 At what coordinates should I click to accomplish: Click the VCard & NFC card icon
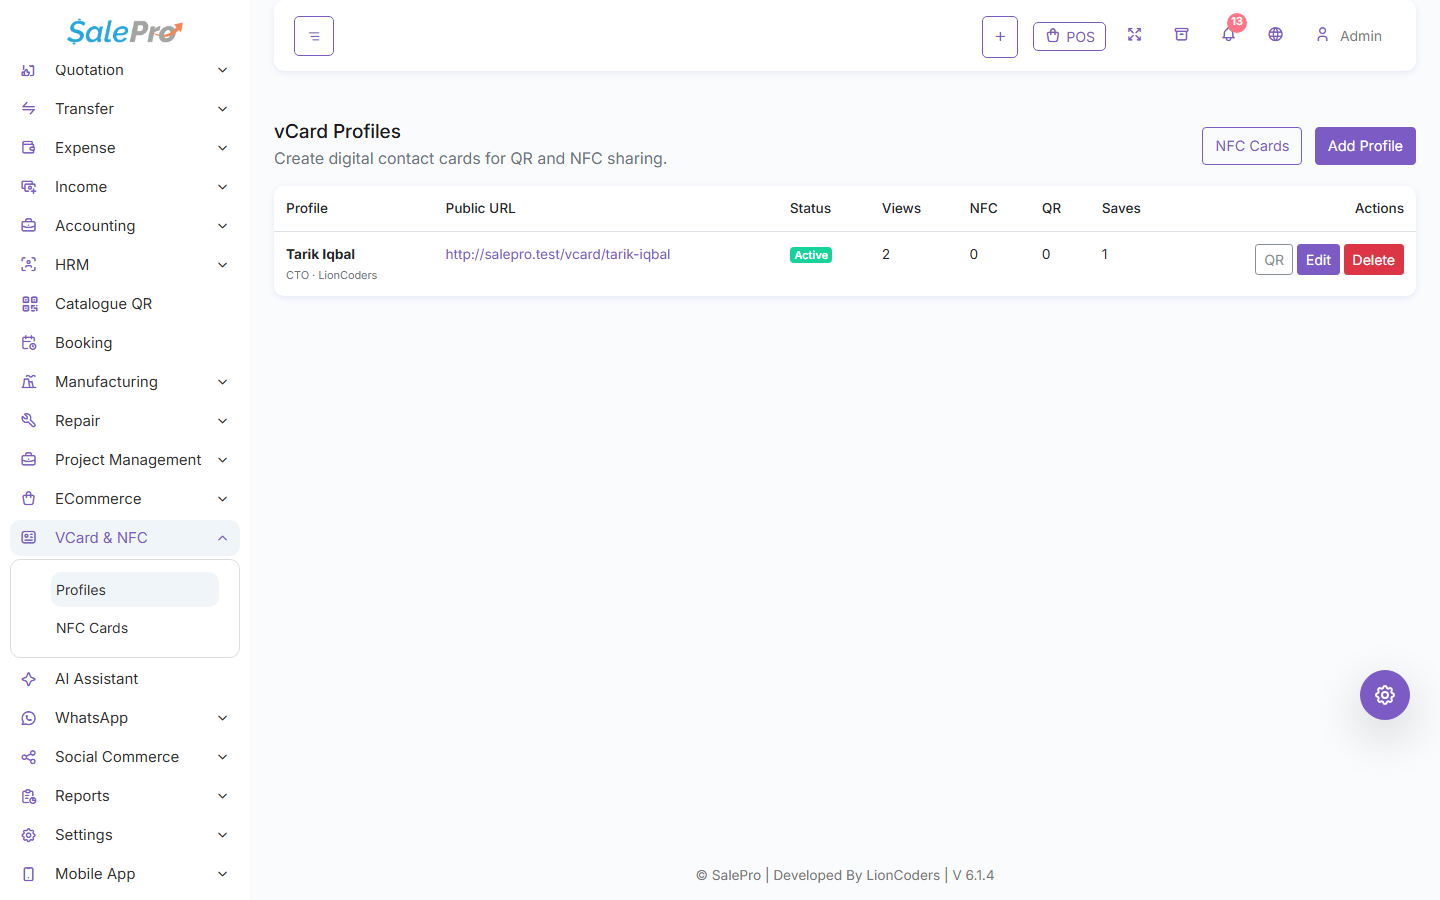pyautogui.click(x=29, y=538)
